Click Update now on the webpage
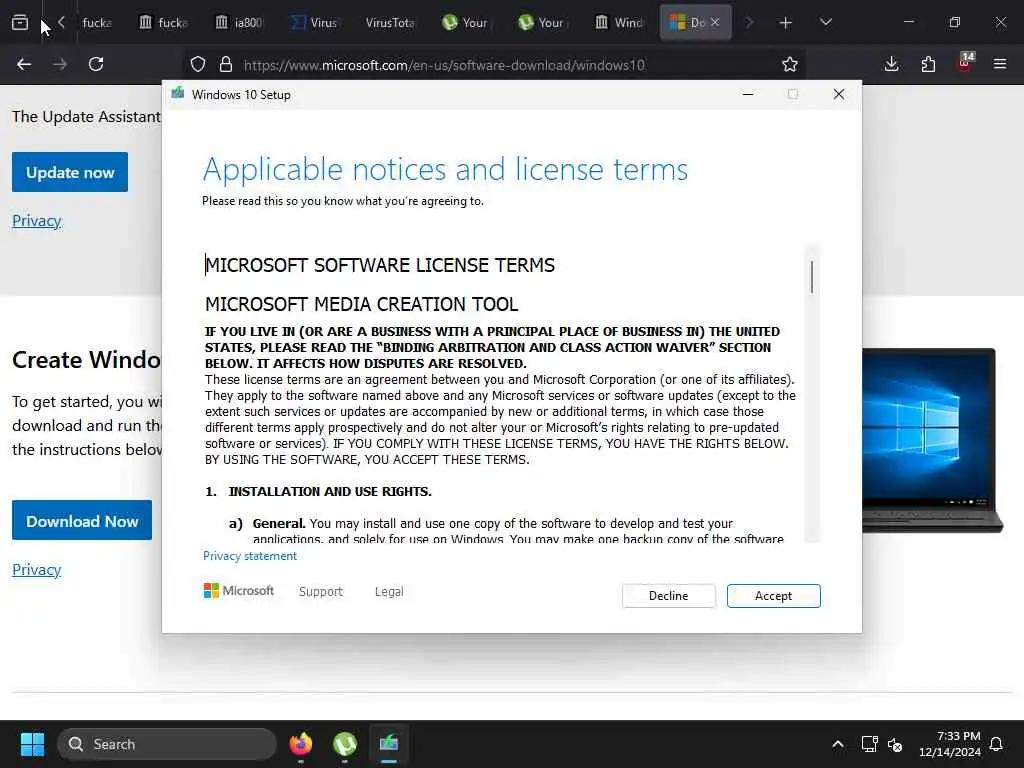Screen dimensions: 1024x768 (x=70, y=172)
